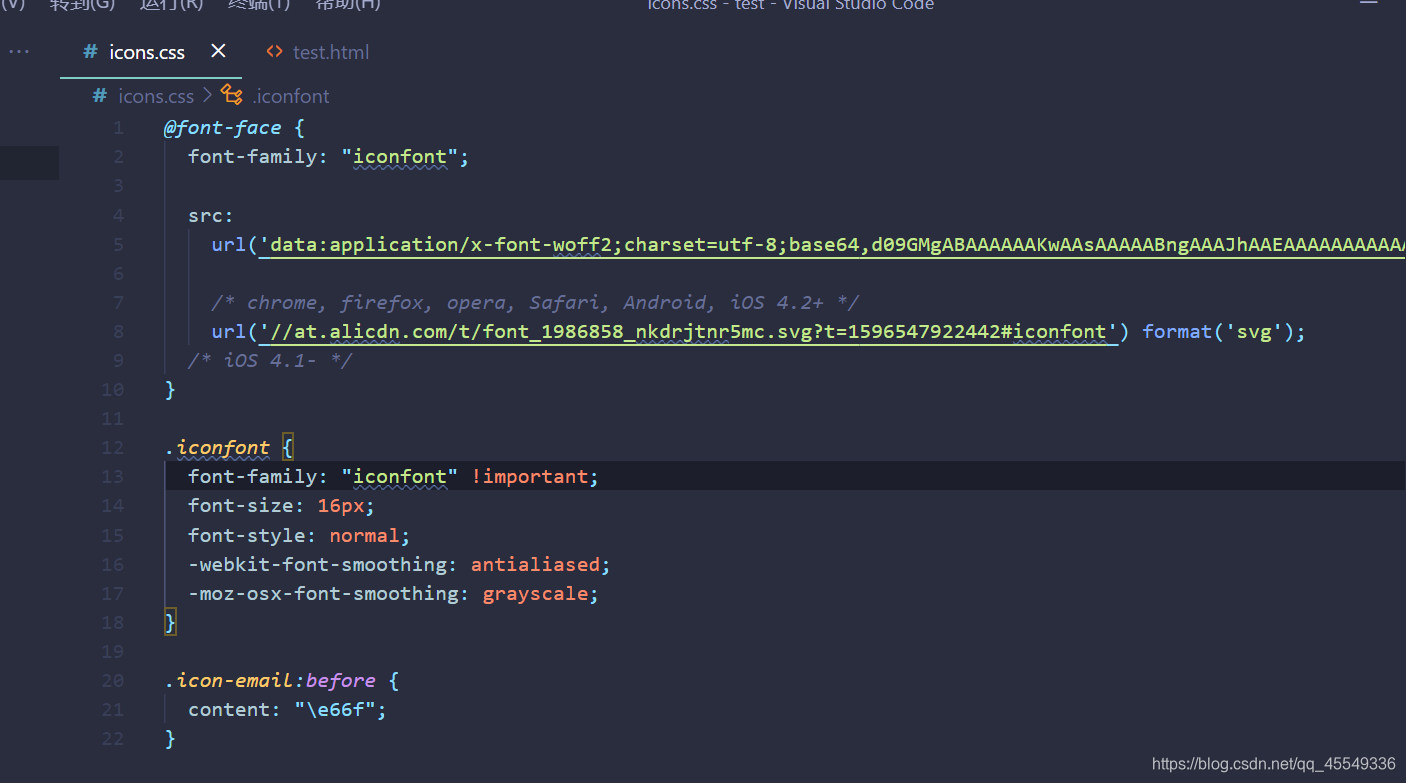
Task: Select icons.css in the breadcrumb path
Action: point(156,96)
